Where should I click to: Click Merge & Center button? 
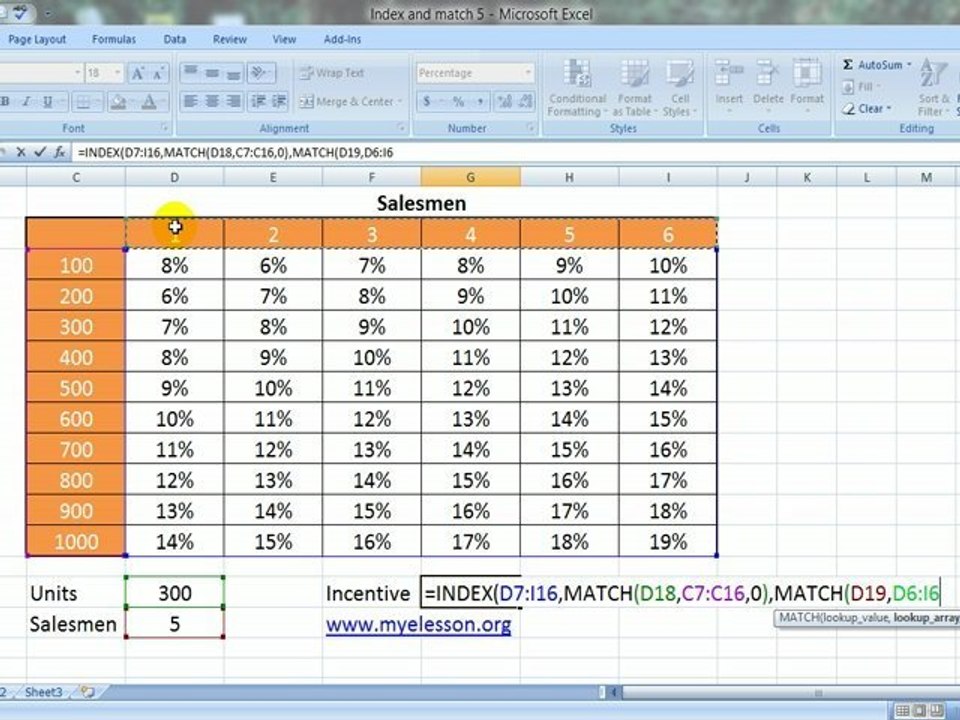(x=347, y=102)
